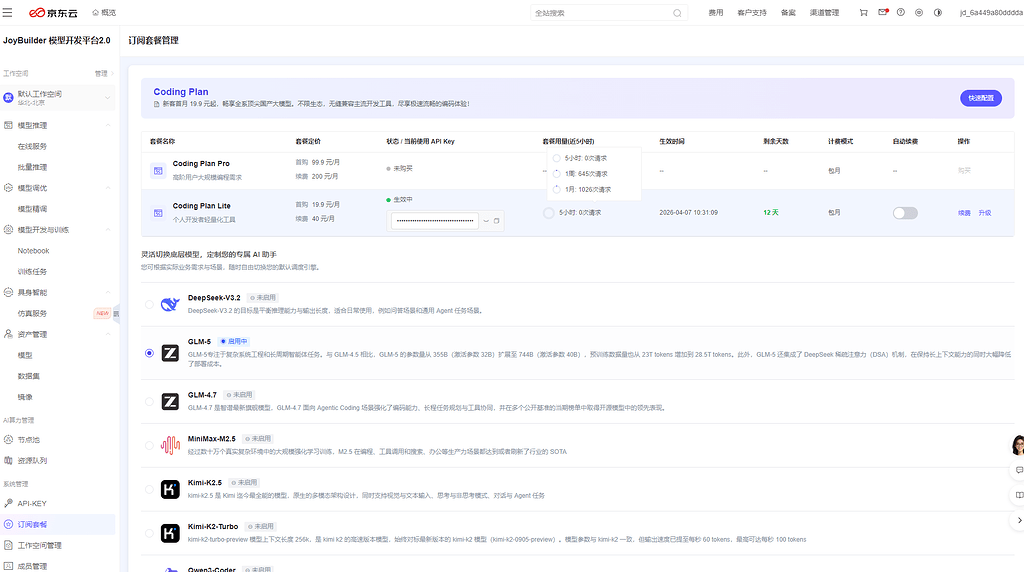This screenshot has width=1024, height=572.
Task: Collapse the 模型推理 sidebar section
Action: [x=108, y=125]
